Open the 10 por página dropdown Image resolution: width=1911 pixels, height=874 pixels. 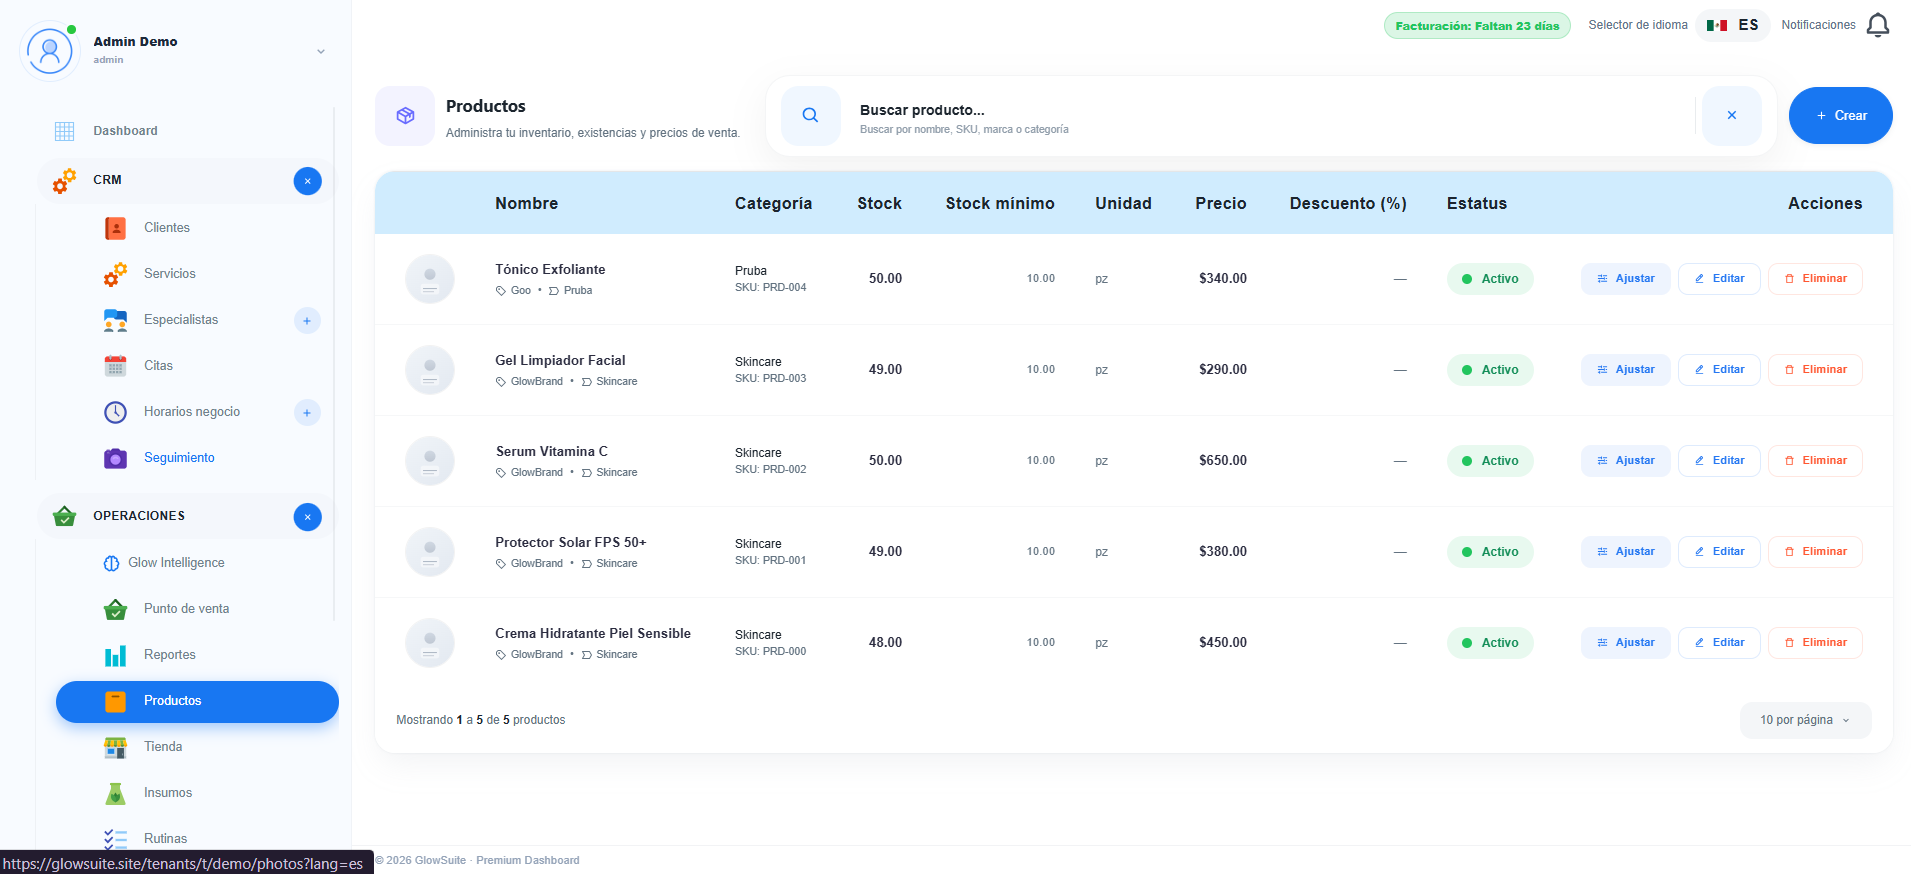coord(1805,720)
